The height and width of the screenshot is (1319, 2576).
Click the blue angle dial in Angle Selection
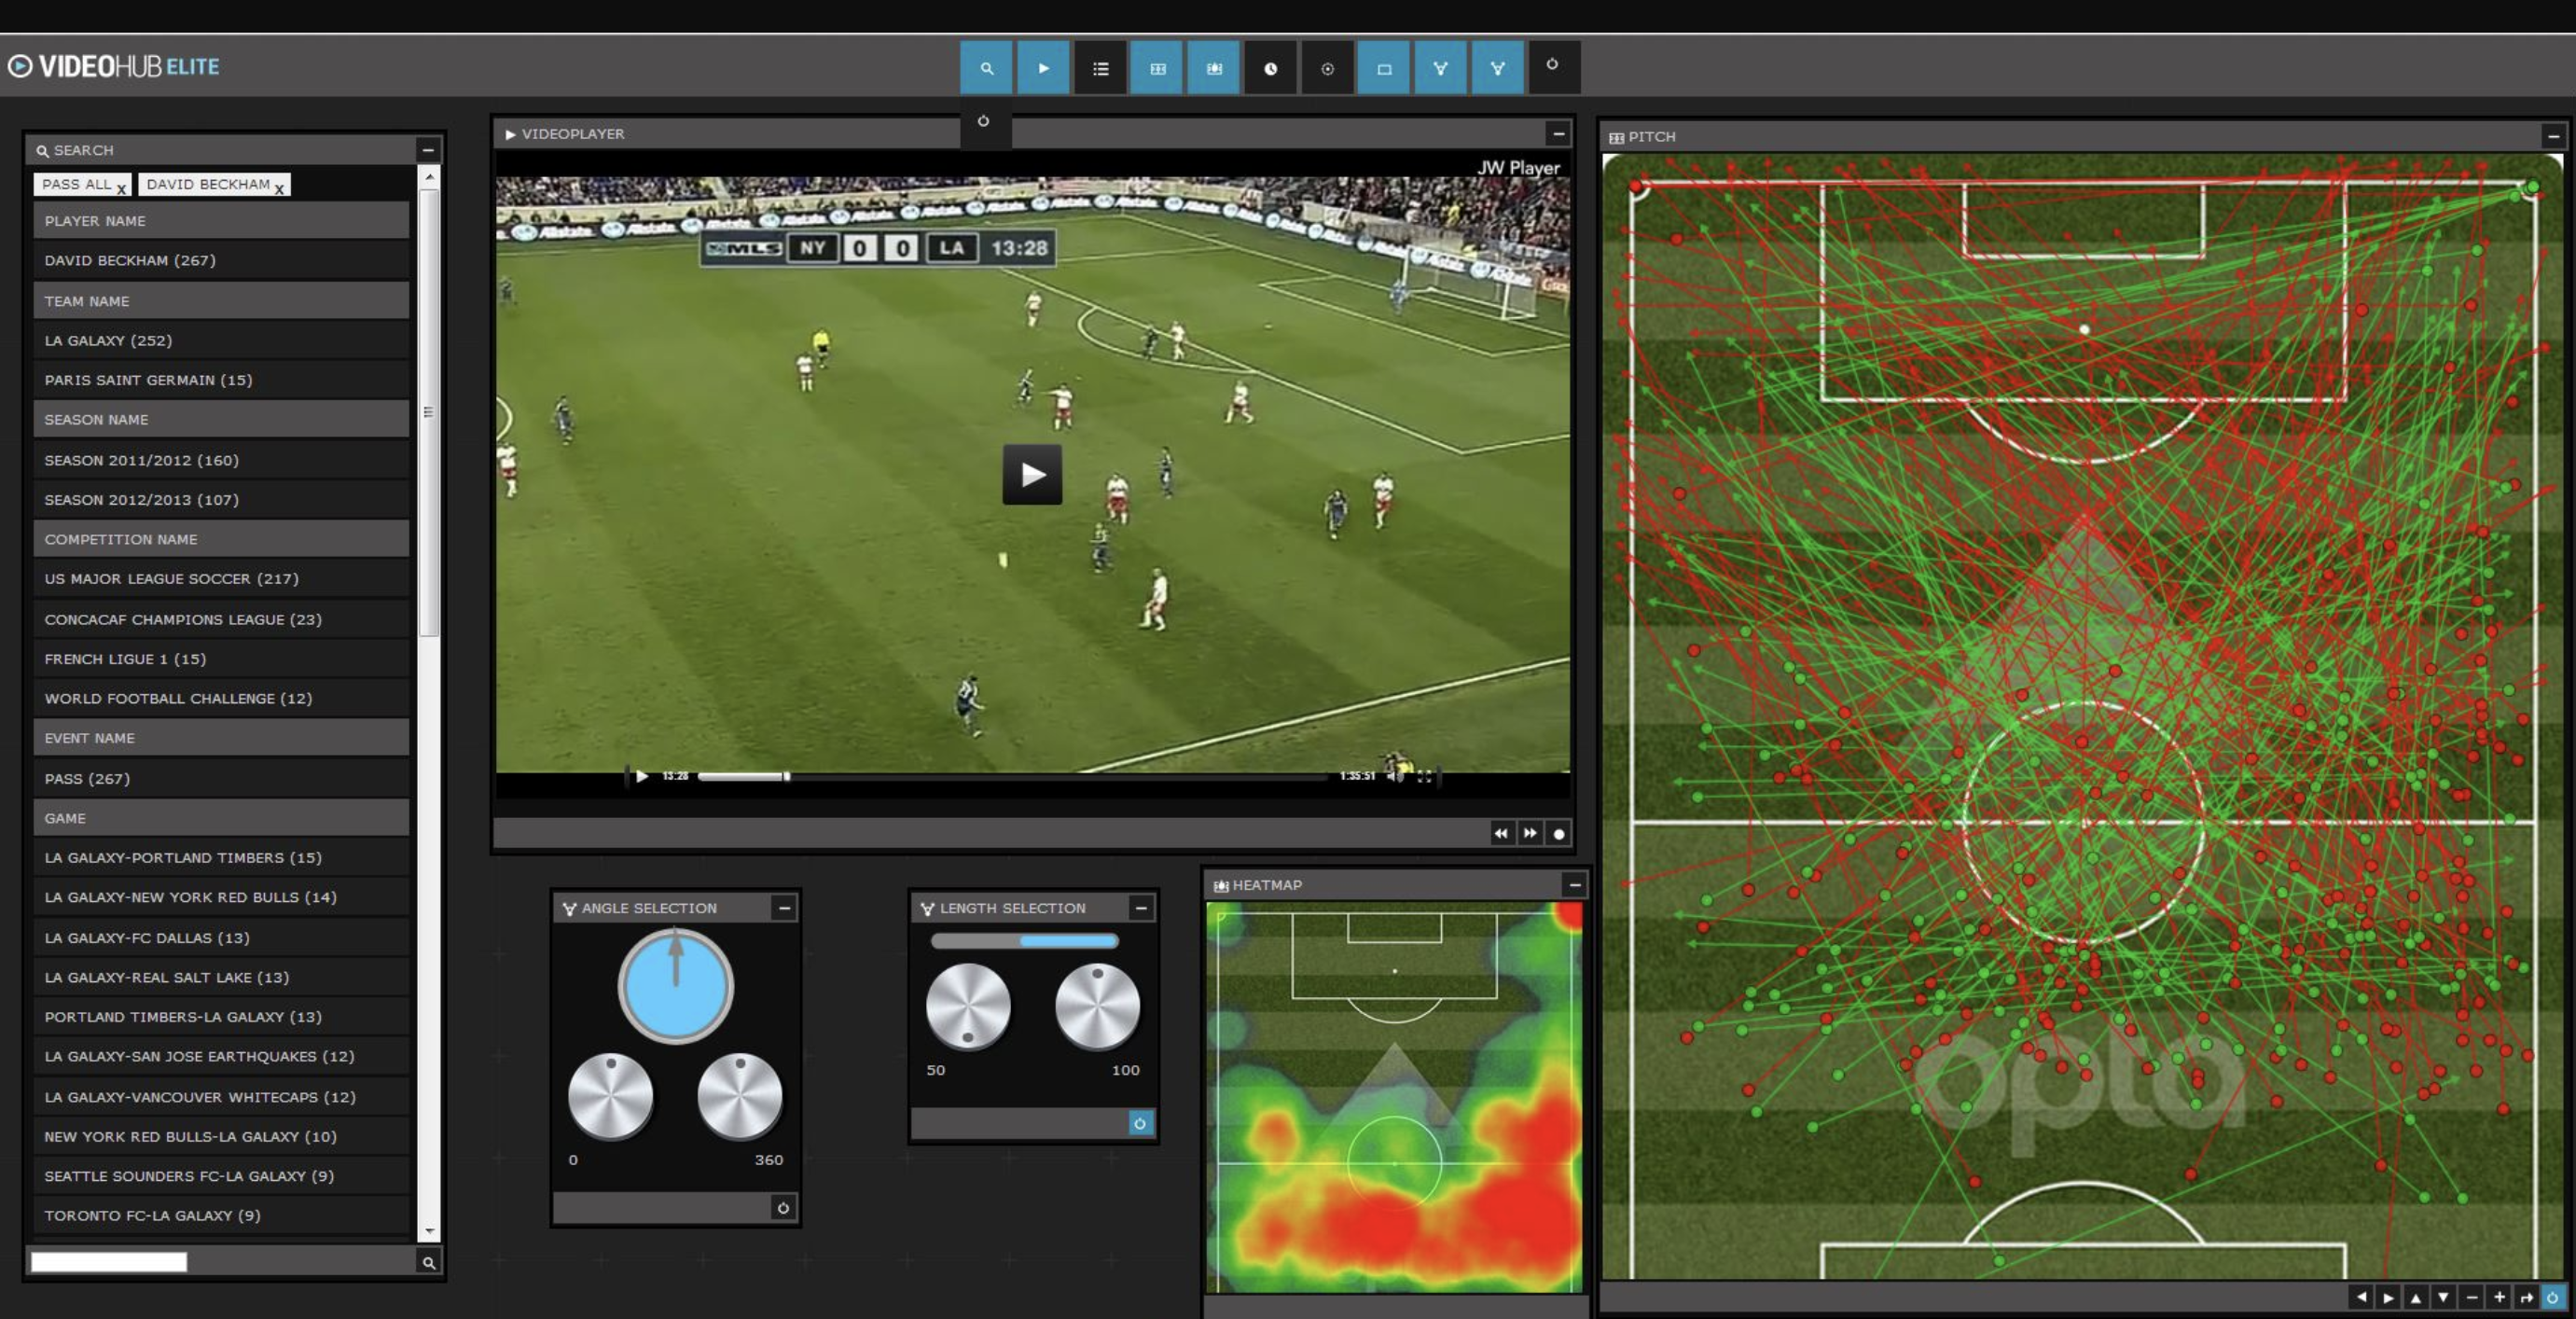click(676, 986)
